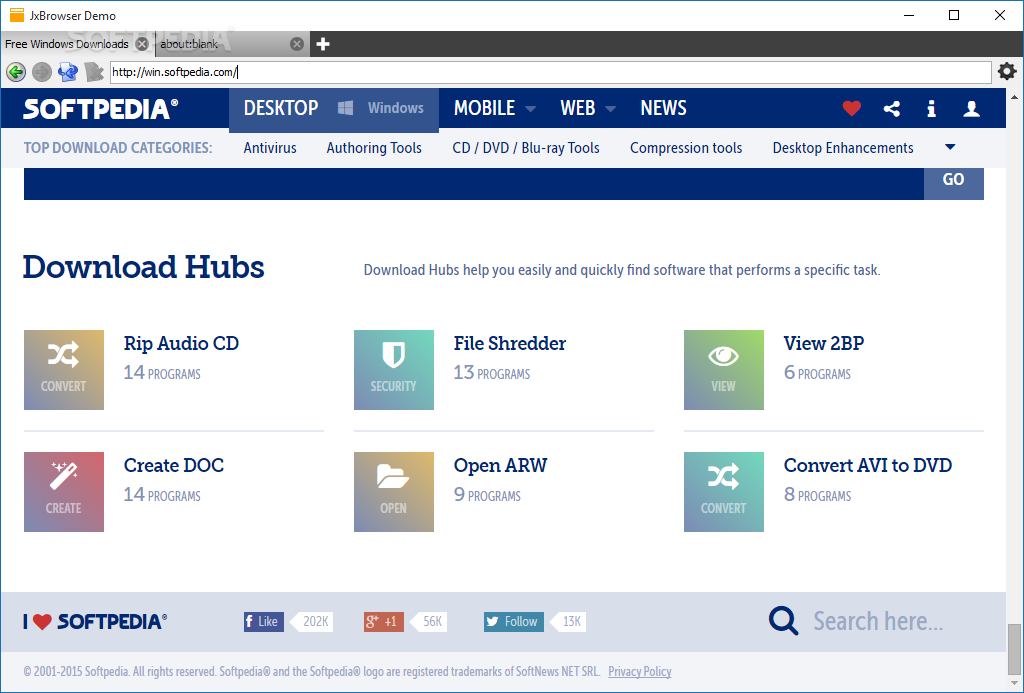1024x693 pixels.
Task: Click the Create DOC wand tile
Action: (x=64, y=492)
